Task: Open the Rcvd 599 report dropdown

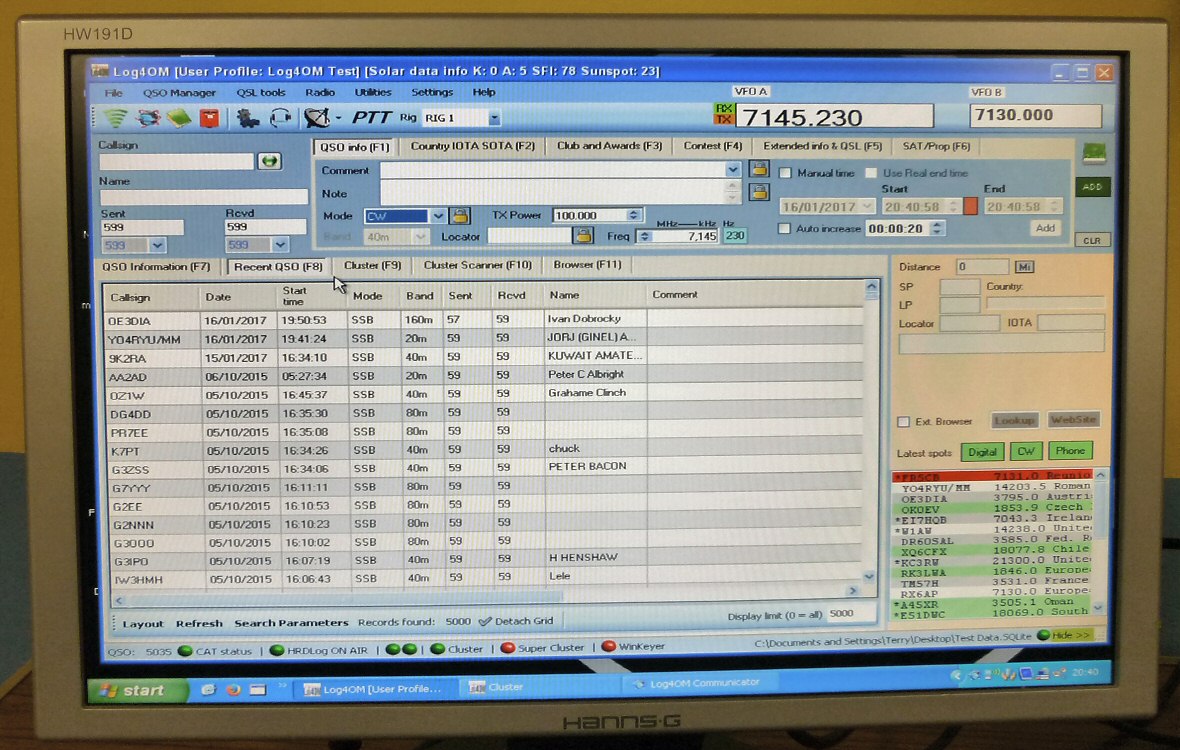Action: (x=280, y=244)
